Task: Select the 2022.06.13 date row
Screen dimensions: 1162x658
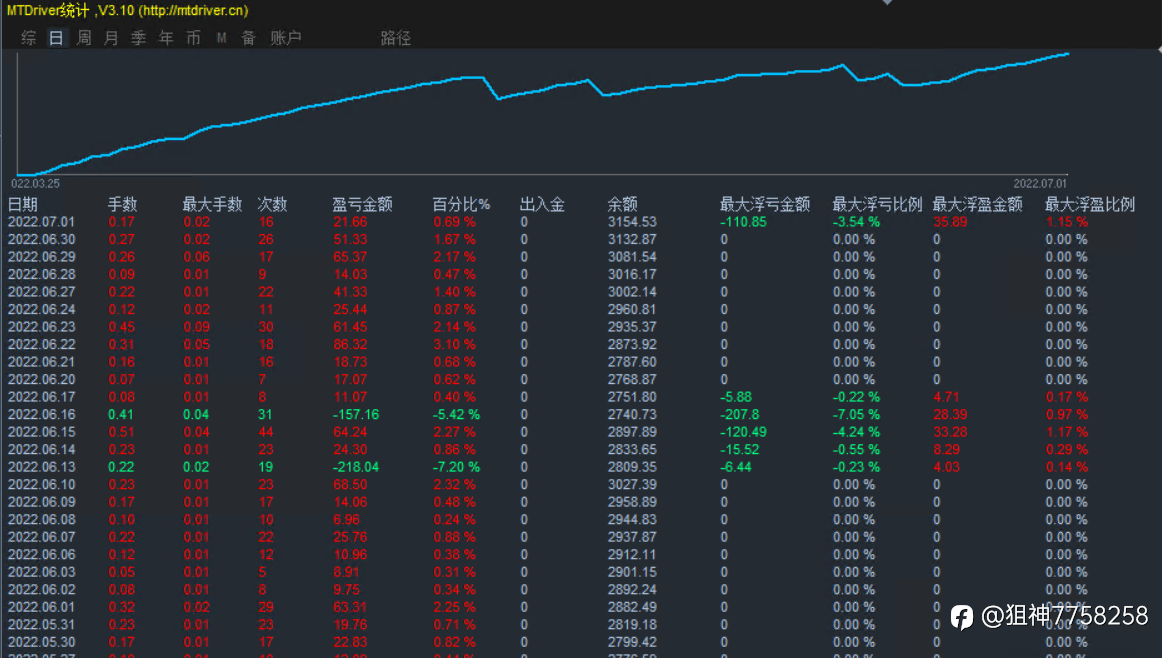Action: pos(42,467)
